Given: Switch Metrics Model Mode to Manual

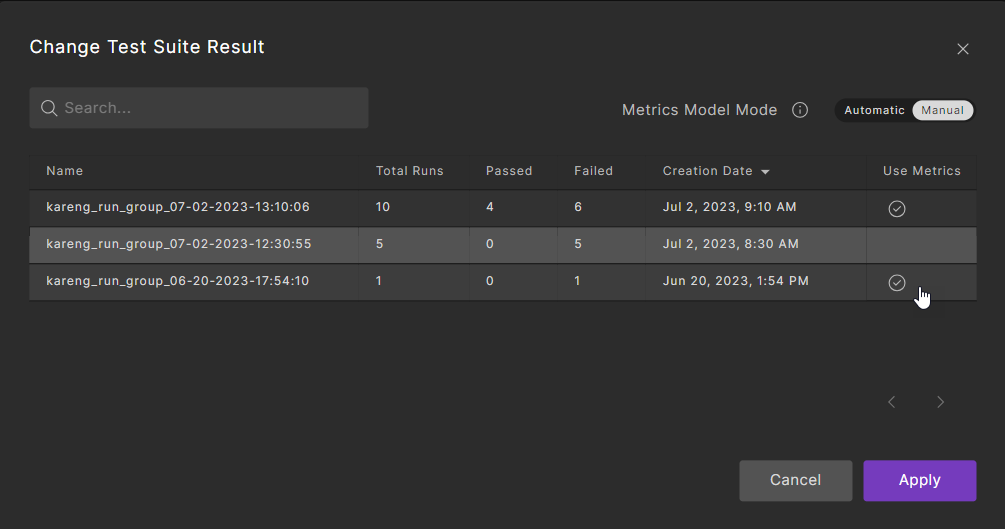Looking at the screenshot, I should [942, 110].
